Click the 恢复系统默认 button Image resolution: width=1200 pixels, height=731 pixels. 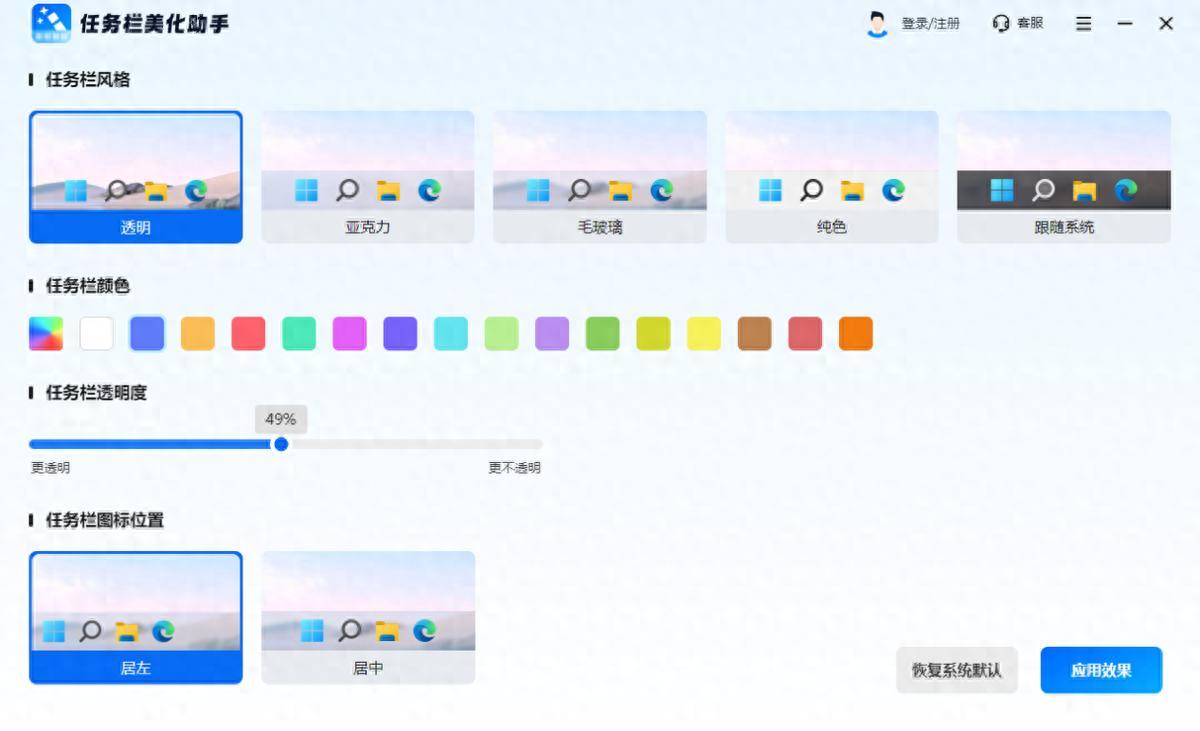click(x=957, y=670)
